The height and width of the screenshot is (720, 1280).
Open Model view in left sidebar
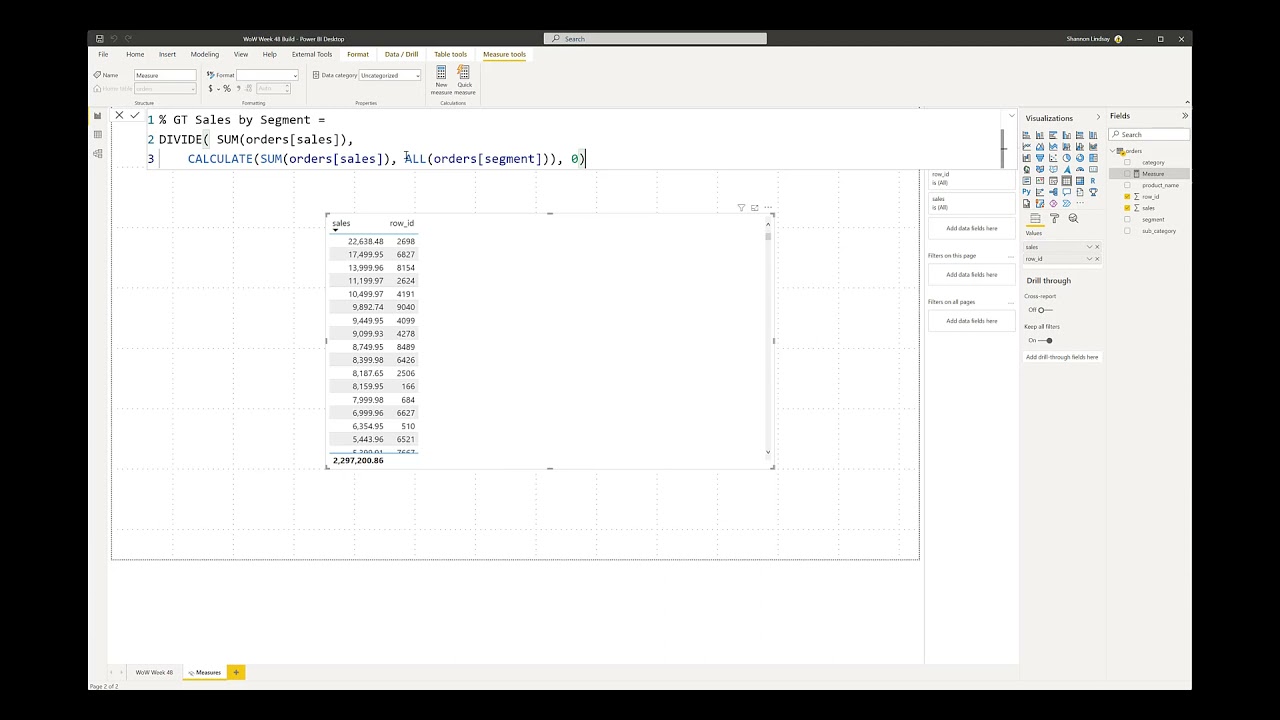click(98, 154)
